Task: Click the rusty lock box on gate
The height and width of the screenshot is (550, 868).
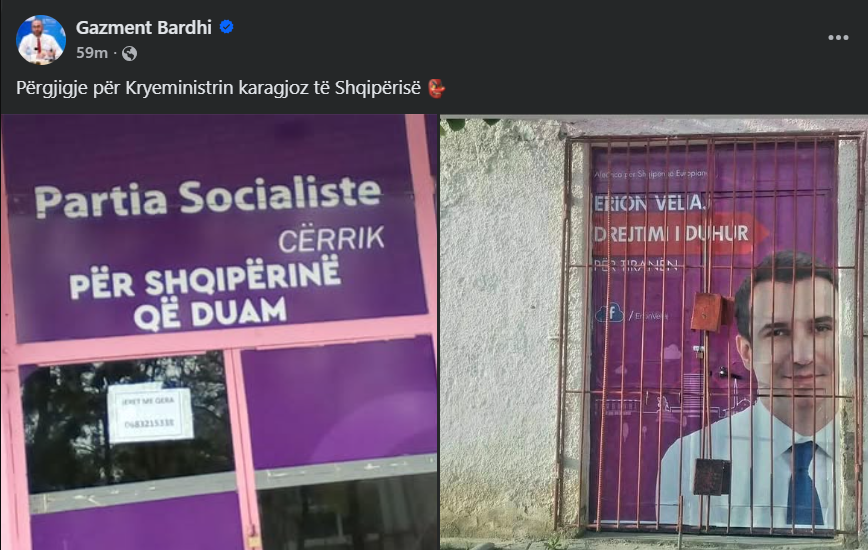Action: 709,312
